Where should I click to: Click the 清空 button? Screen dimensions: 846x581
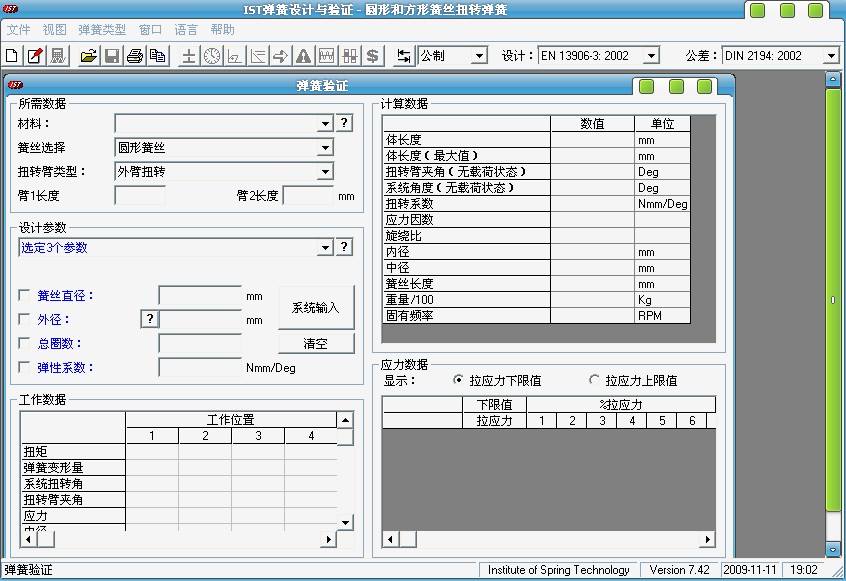[316, 343]
